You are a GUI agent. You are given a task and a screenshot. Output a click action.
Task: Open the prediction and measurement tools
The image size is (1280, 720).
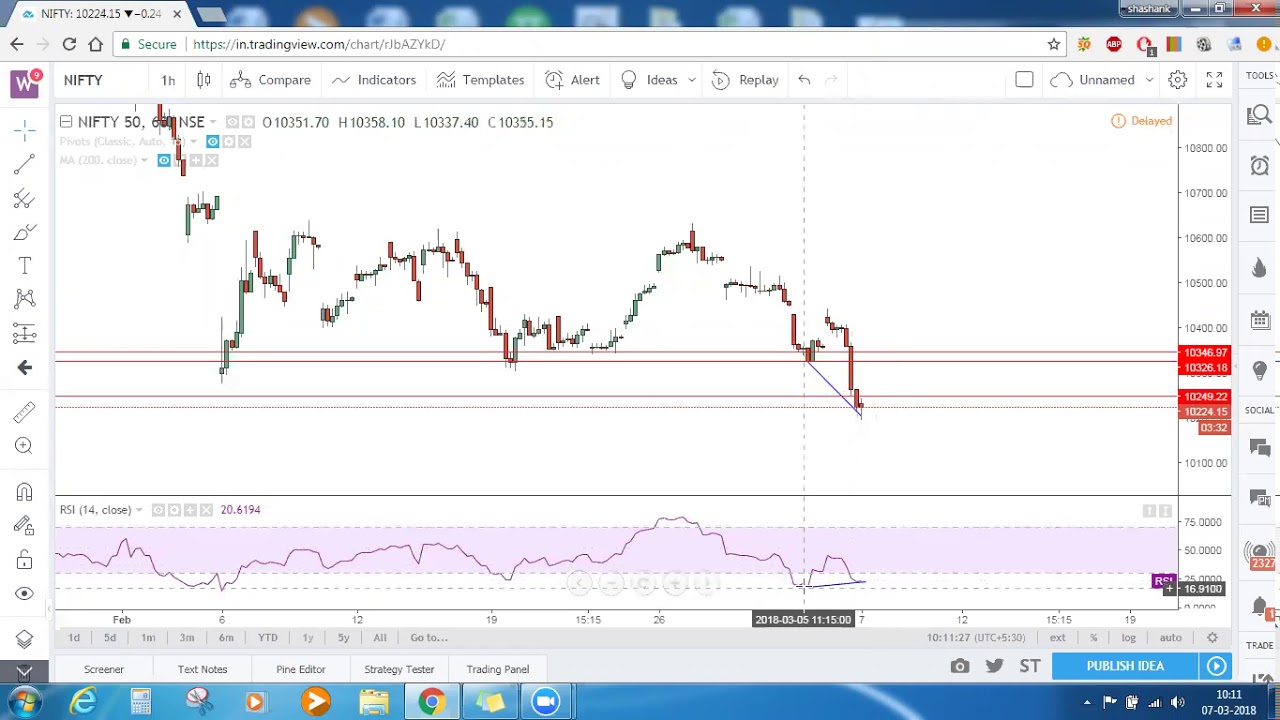(x=25, y=332)
